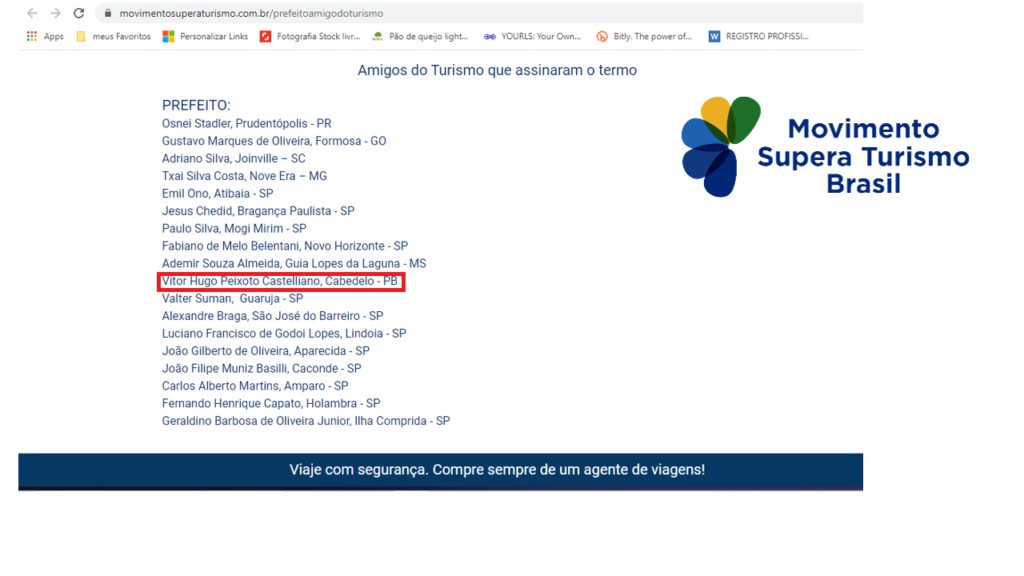
Task: Click the Movimento Supera Turismo Brasil logo
Action: [825, 147]
